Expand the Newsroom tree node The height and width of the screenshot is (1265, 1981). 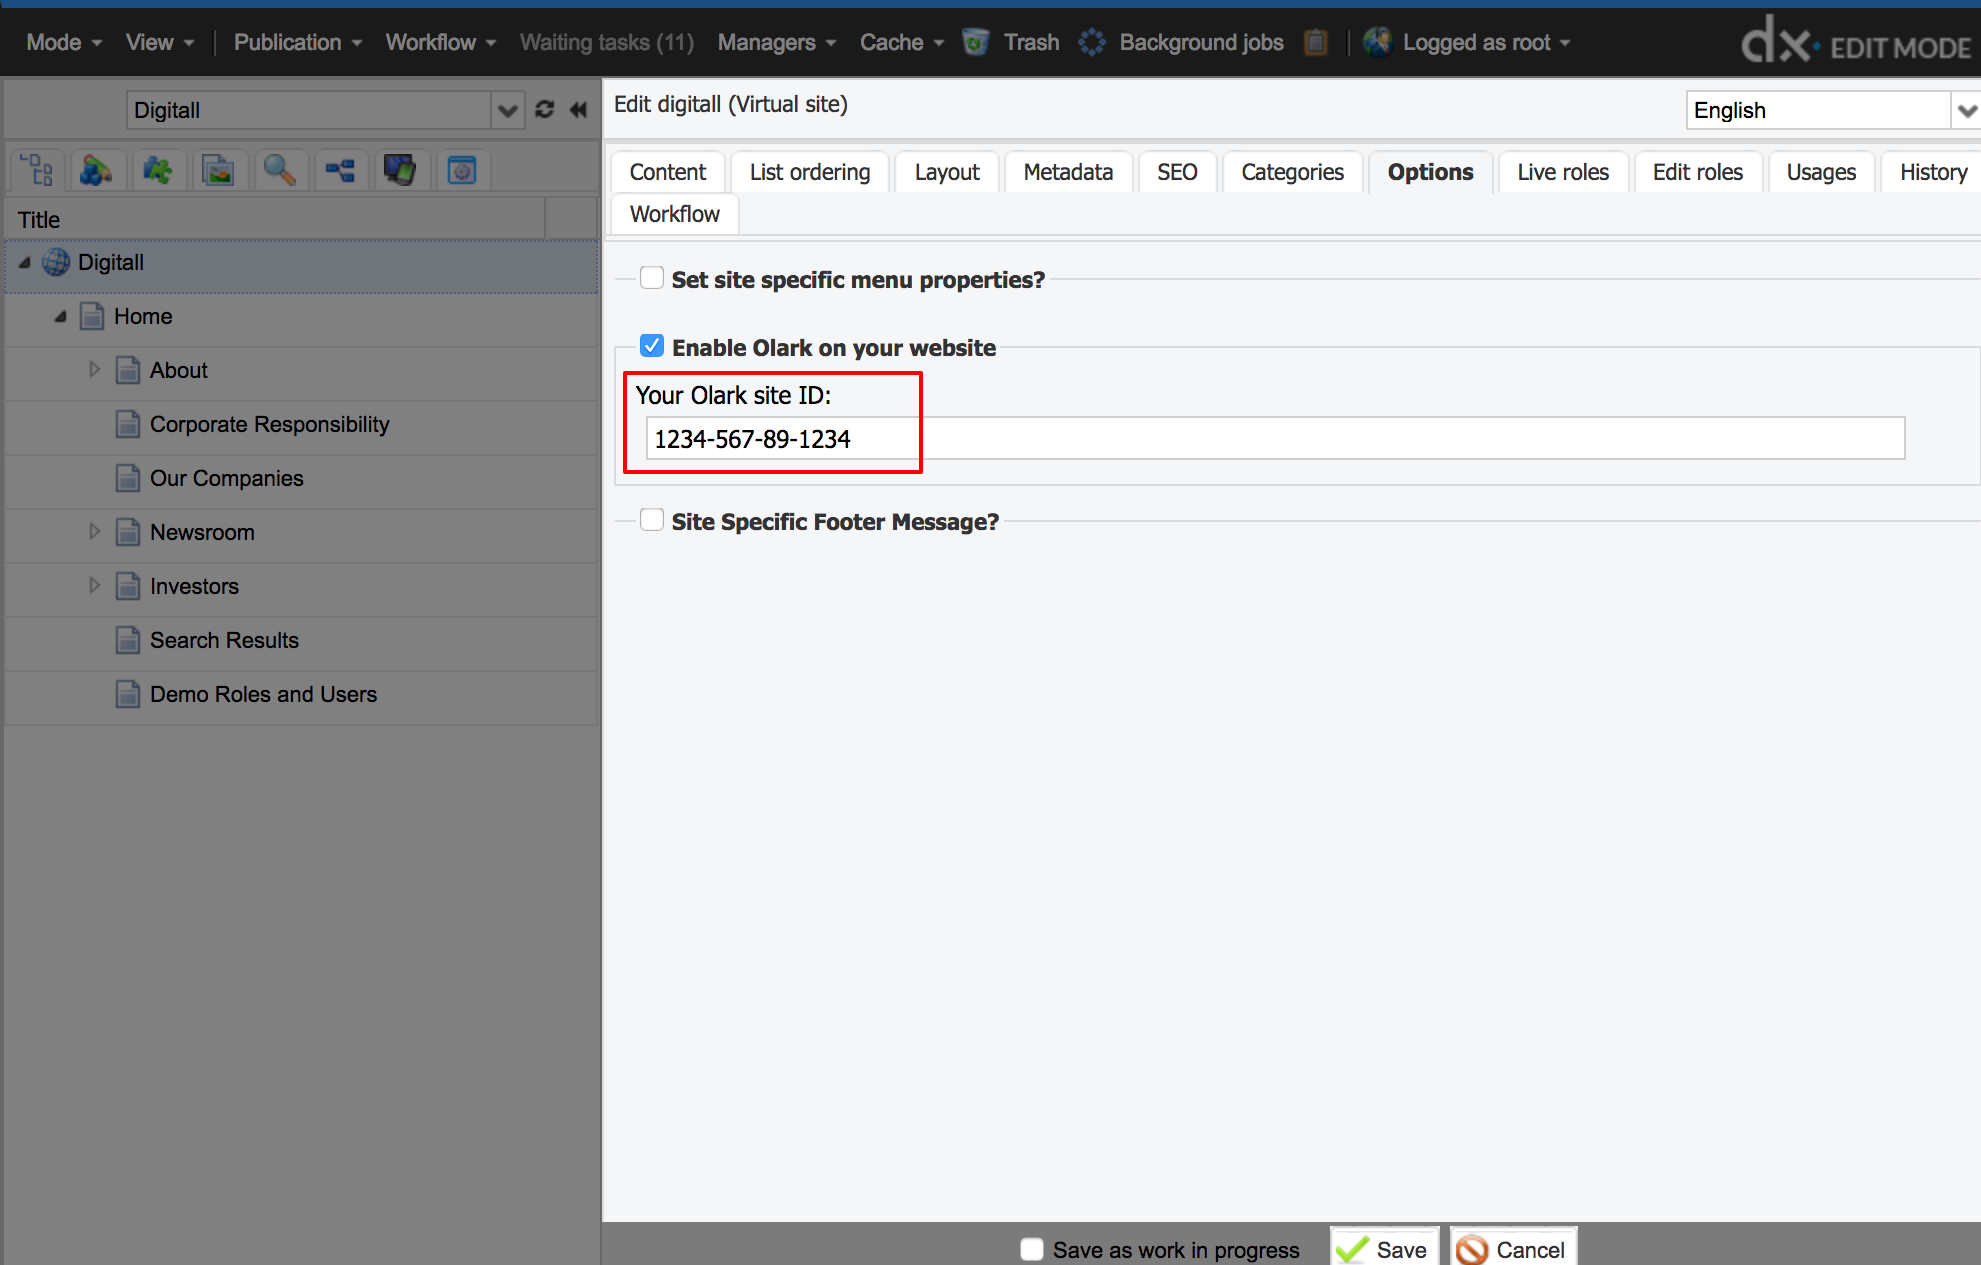pos(95,532)
